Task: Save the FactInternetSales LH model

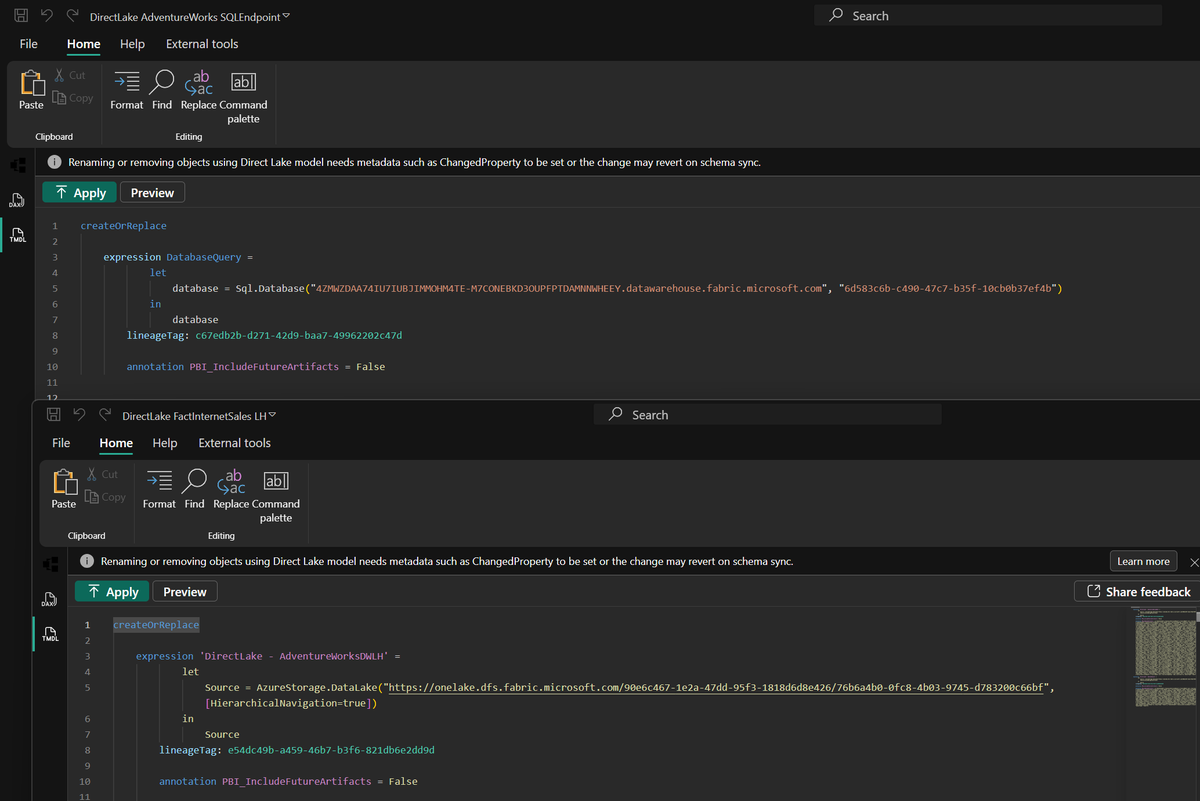Action: (54, 415)
